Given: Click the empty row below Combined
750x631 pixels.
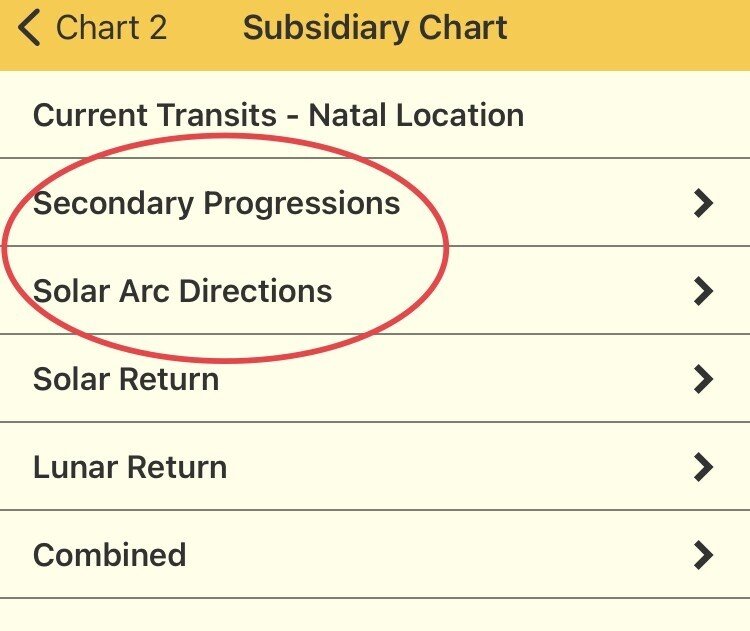Looking at the screenshot, I should (375, 615).
